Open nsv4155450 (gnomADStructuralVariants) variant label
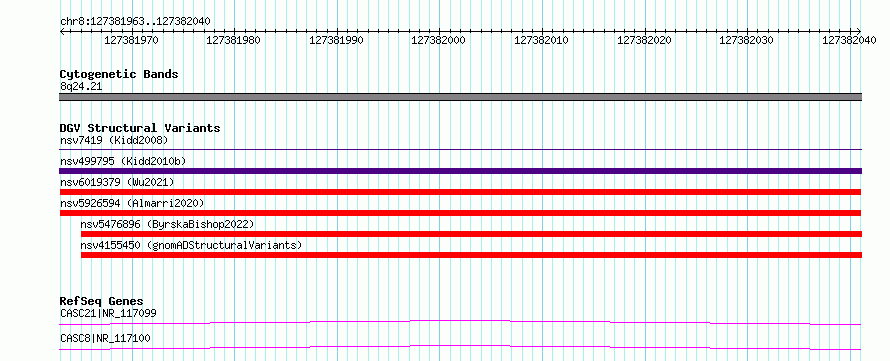Image resolution: width=890 pixels, height=361 pixels. (191, 245)
